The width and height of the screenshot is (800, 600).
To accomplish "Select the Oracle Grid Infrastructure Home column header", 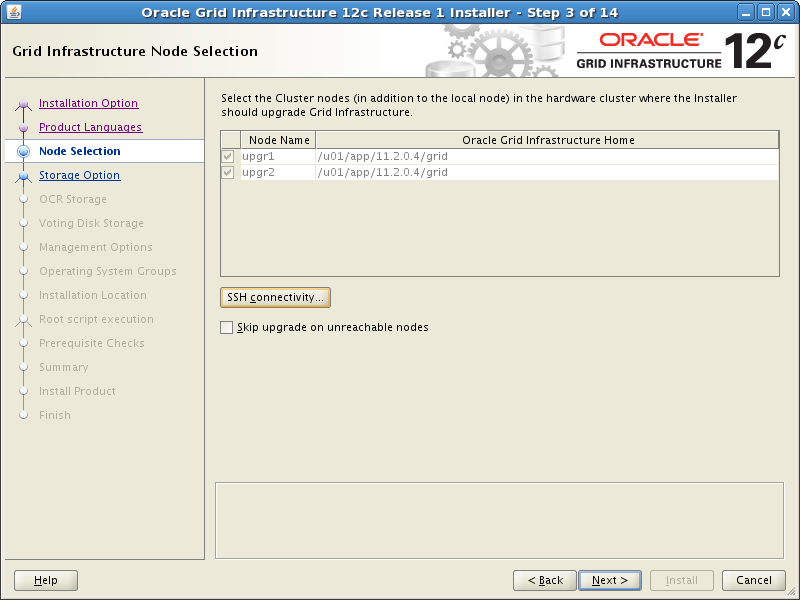I will coord(548,139).
